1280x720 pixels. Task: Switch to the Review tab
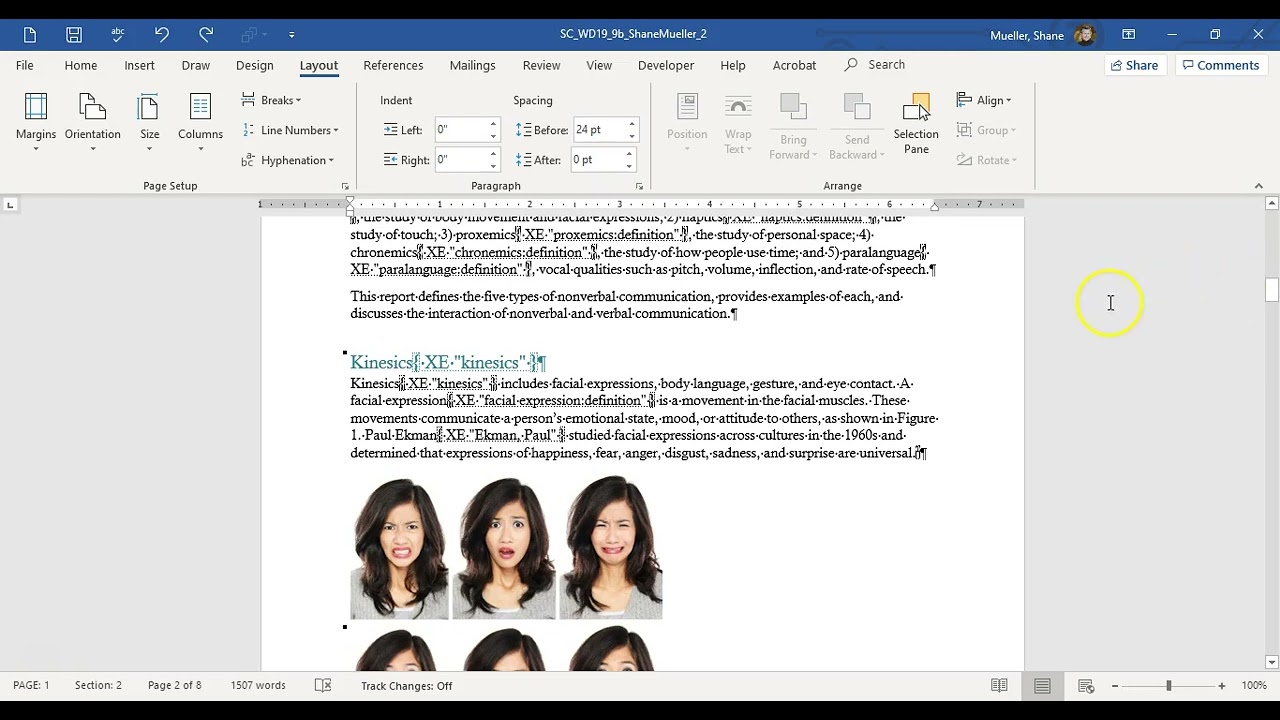[541, 65]
